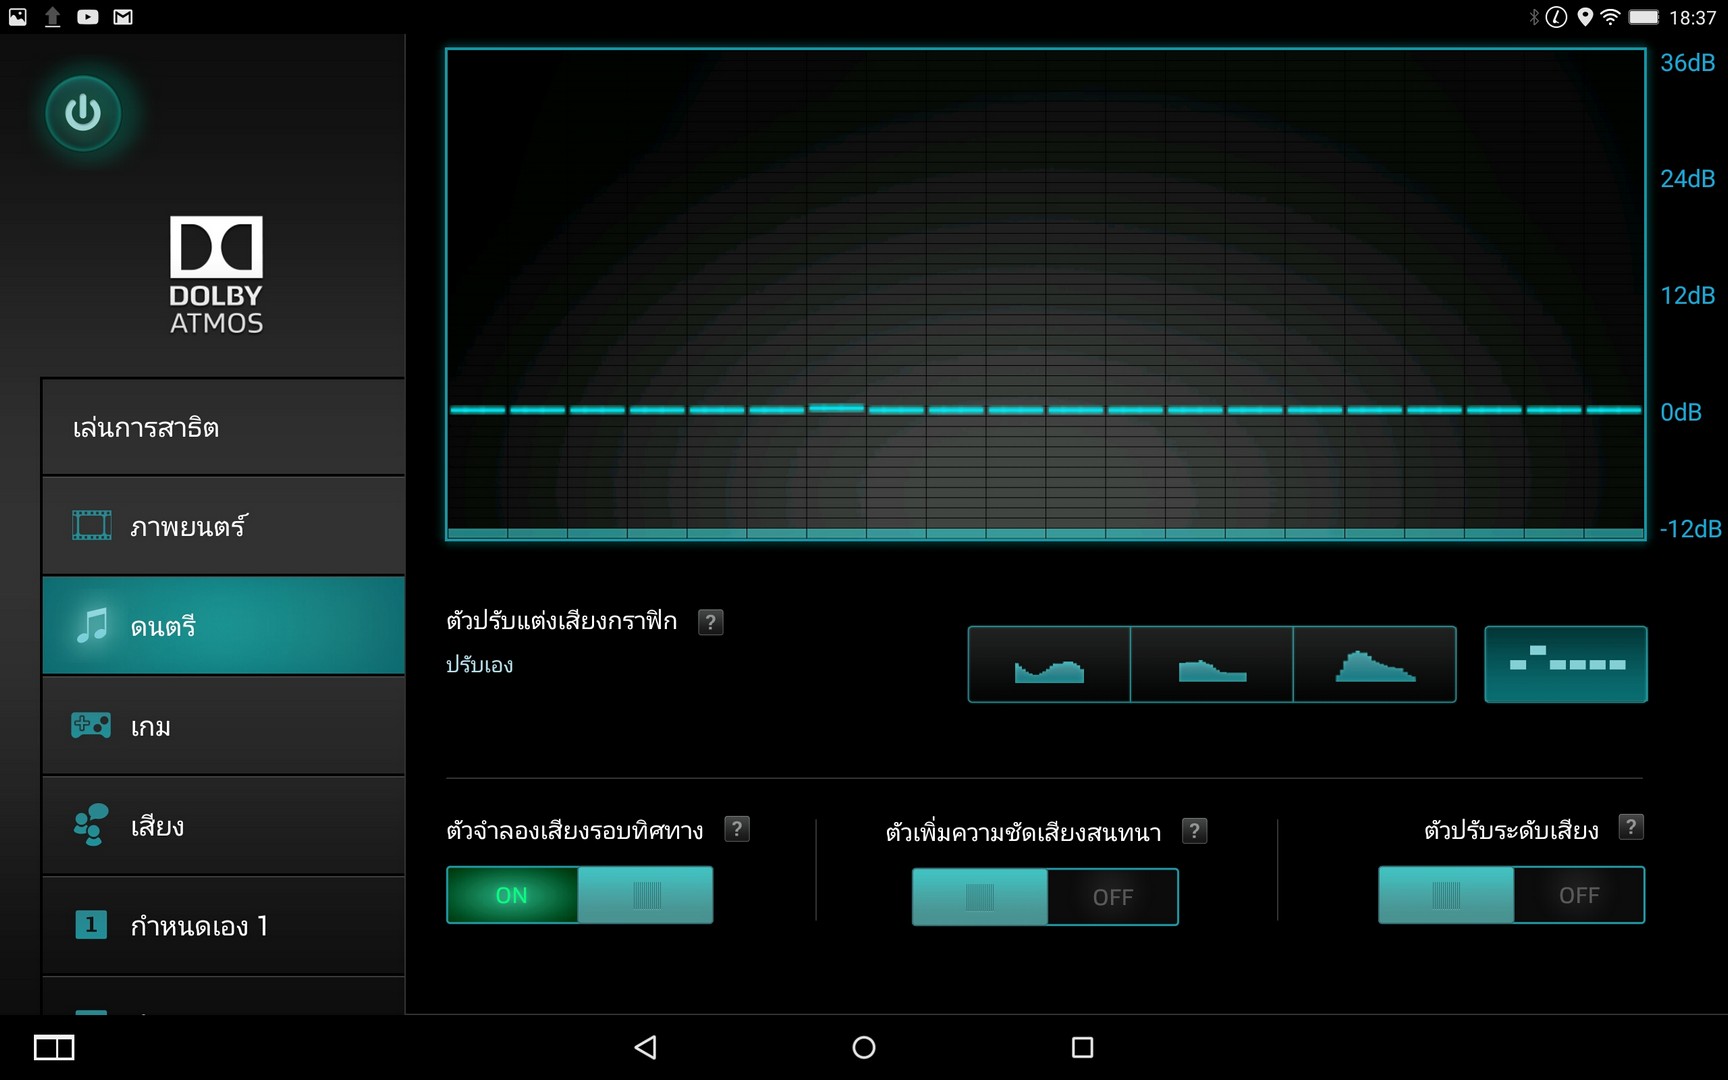The width and height of the screenshot is (1728, 1080).
Task: Open help for graphic equalizer
Action: 710,622
